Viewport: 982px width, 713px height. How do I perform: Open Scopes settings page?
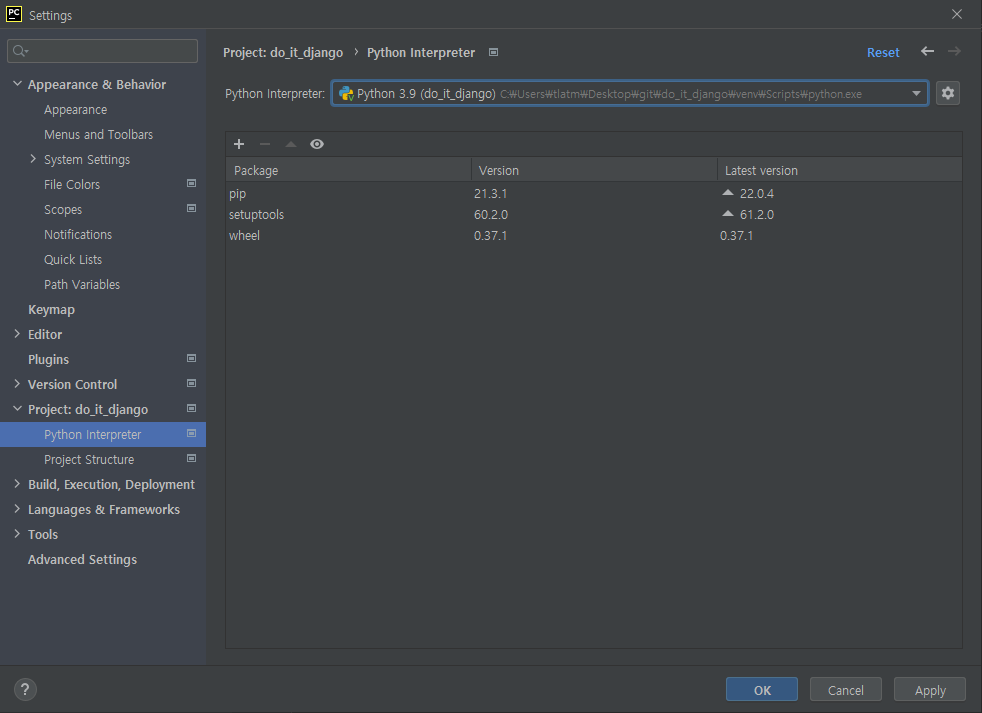click(63, 210)
